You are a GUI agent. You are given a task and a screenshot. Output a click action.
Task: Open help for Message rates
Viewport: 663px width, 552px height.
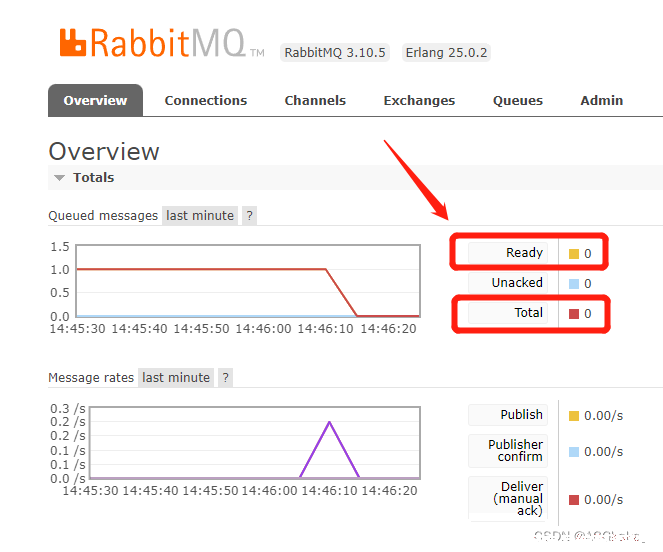(x=225, y=377)
